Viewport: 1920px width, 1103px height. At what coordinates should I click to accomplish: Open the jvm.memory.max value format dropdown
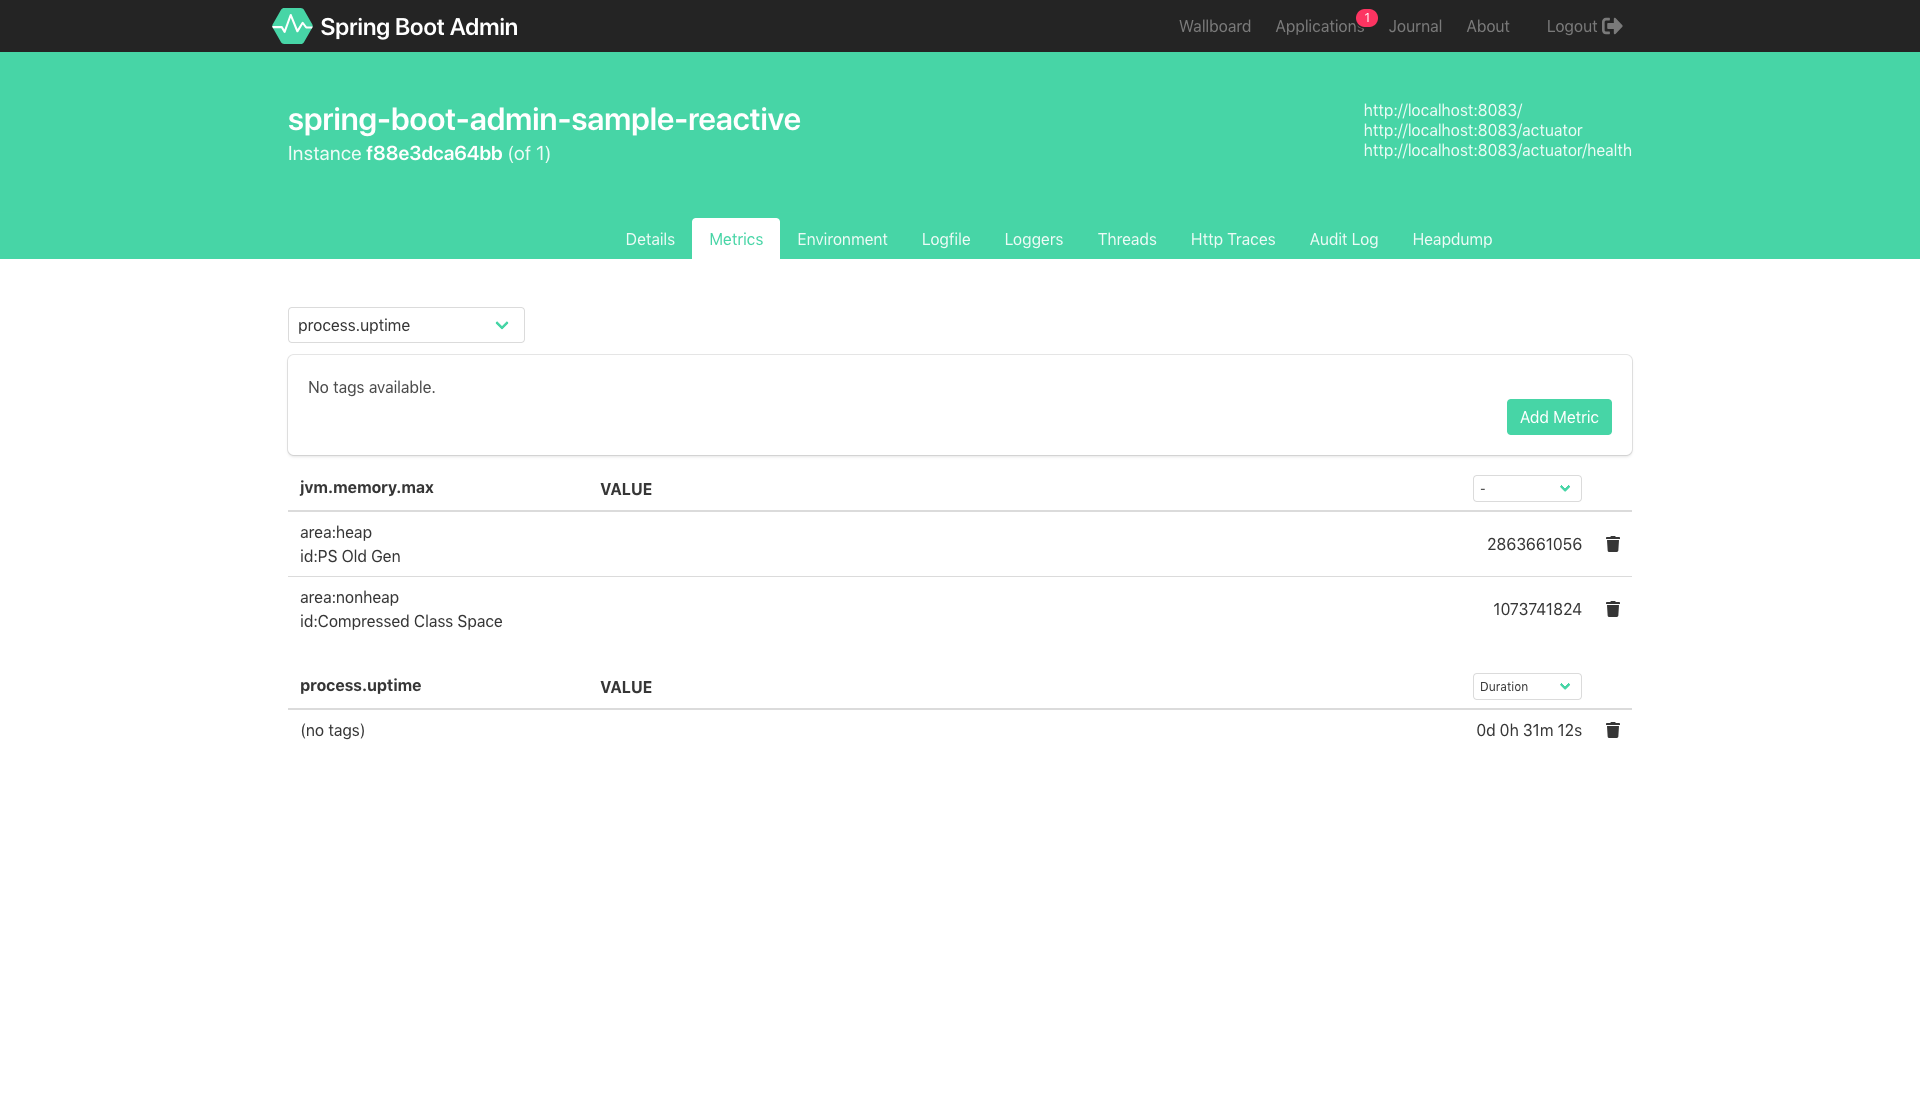pyautogui.click(x=1527, y=488)
